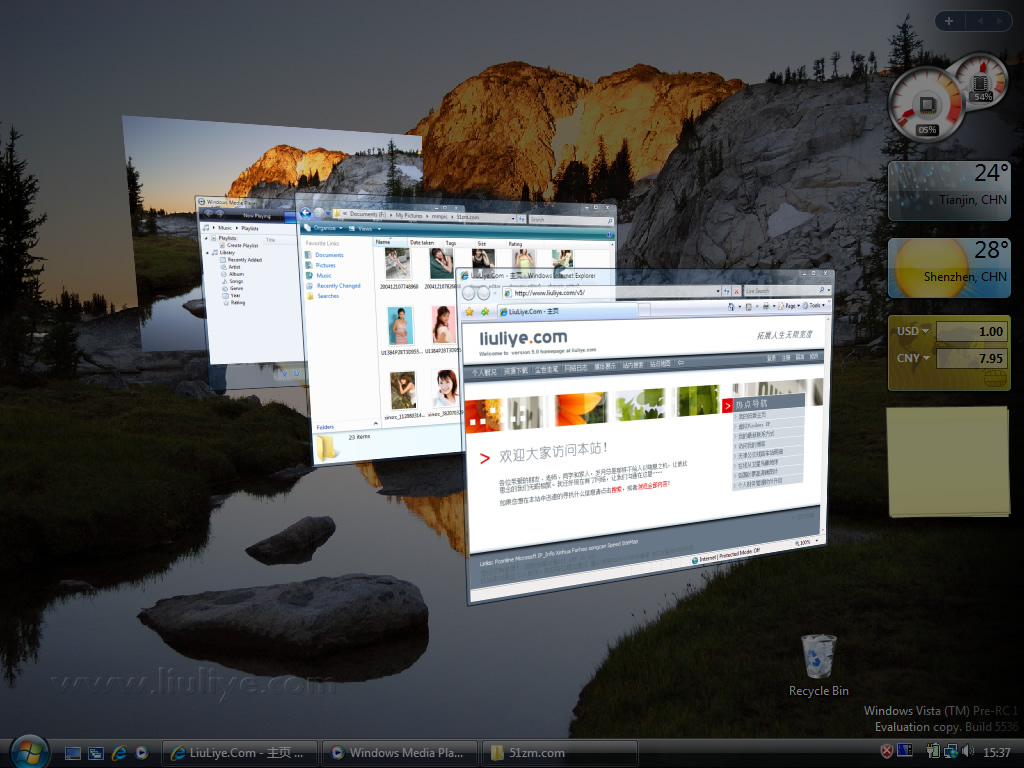The image size is (1024, 768).
Task: Launch Internet Explorer from Quick Launch
Action: [x=119, y=753]
